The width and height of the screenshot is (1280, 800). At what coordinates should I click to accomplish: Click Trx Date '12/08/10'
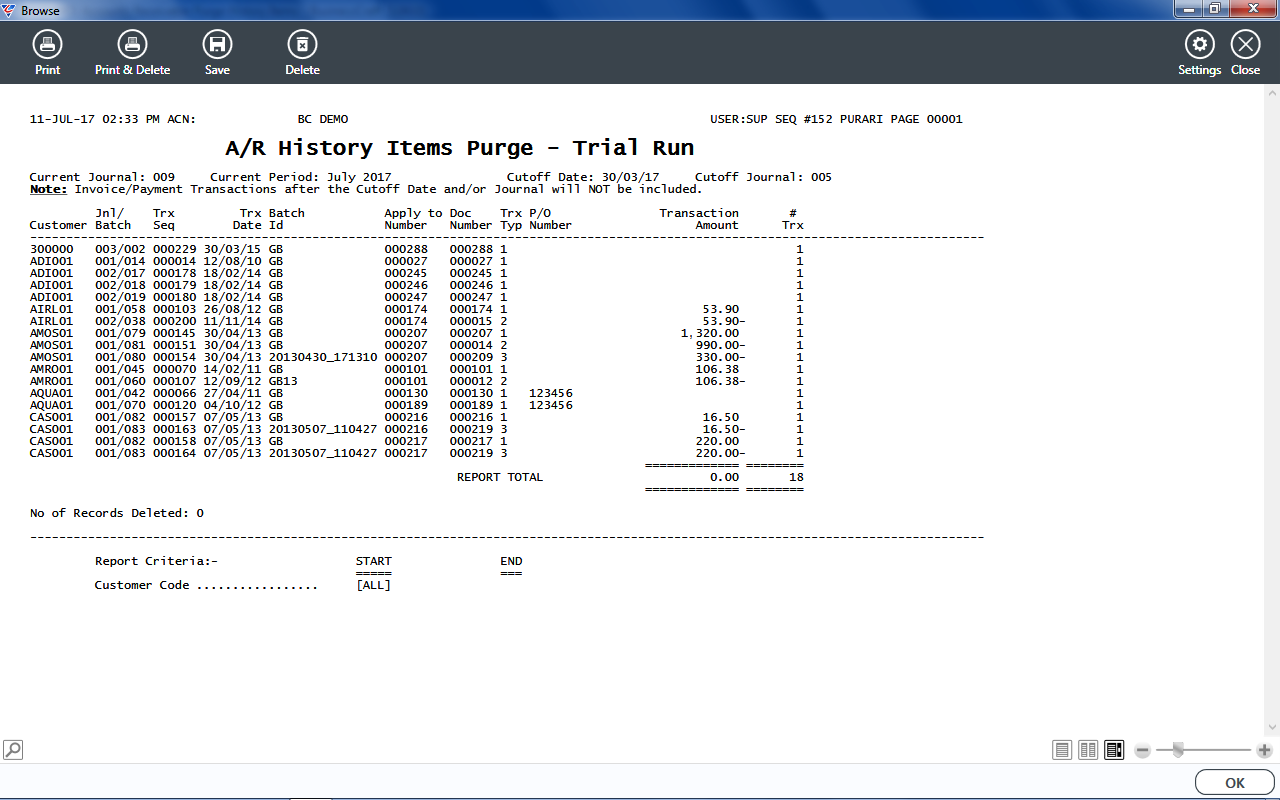232,261
